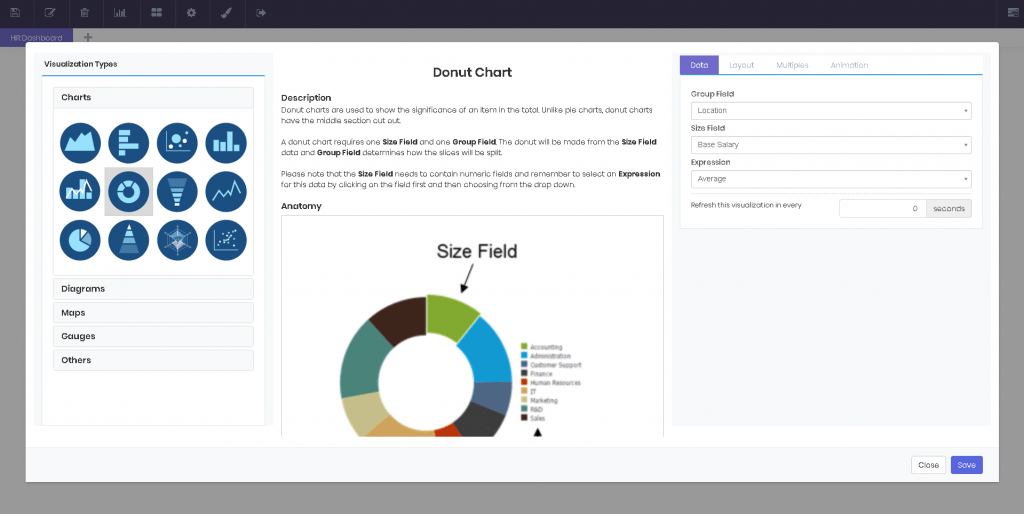Select the Pie chart visualization type

pos(80,240)
